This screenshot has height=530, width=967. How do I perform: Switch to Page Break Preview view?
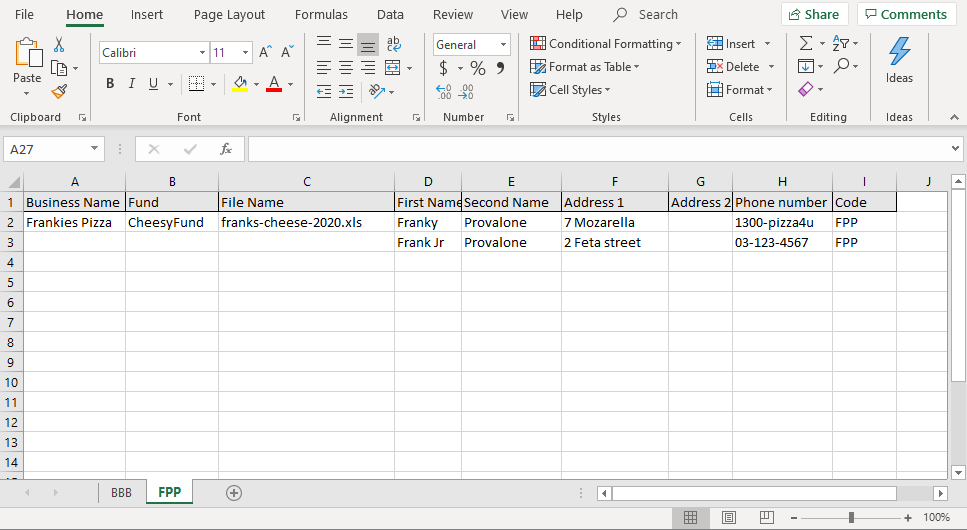point(767,518)
